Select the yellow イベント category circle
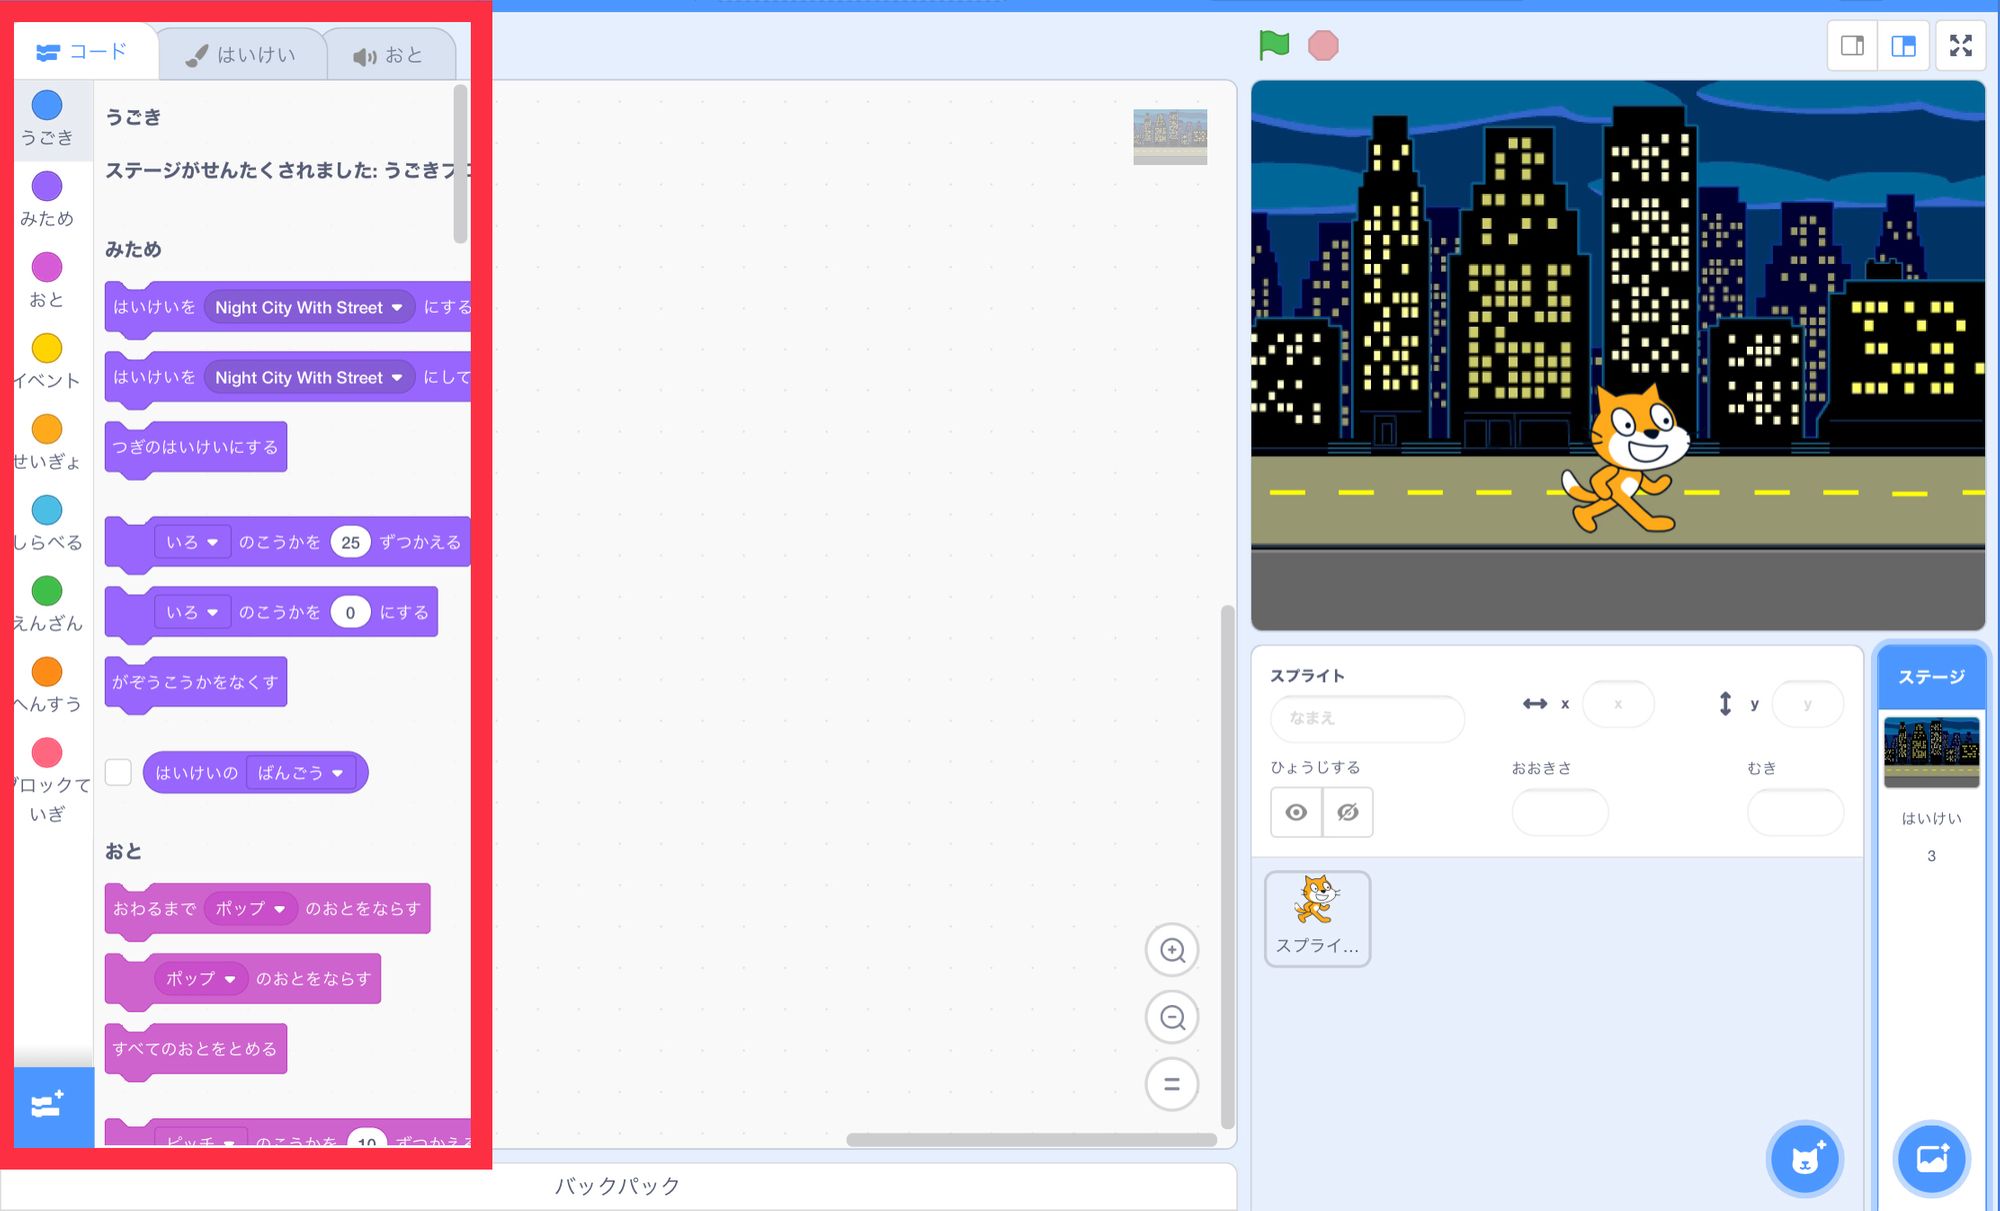Viewport: 2000px width, 1211px height. click(47, 348)
